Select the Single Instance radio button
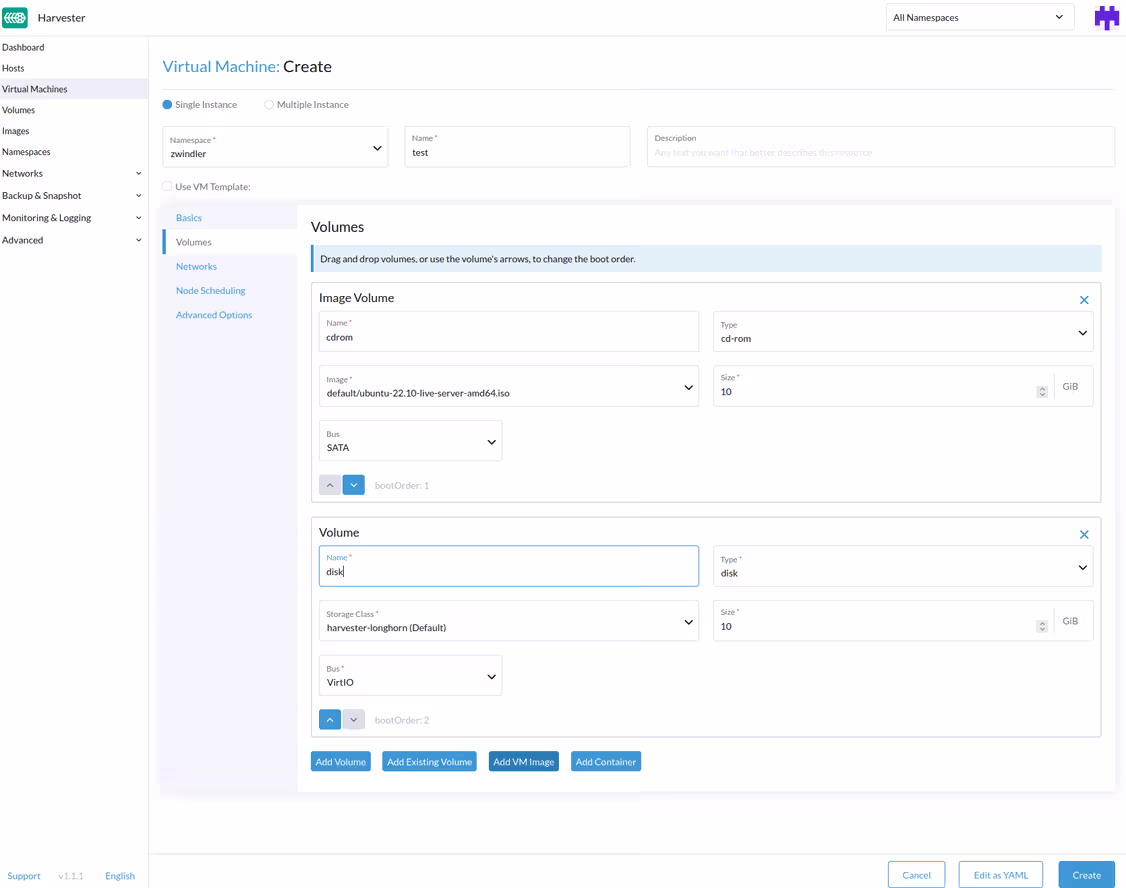 pos(168,105)
